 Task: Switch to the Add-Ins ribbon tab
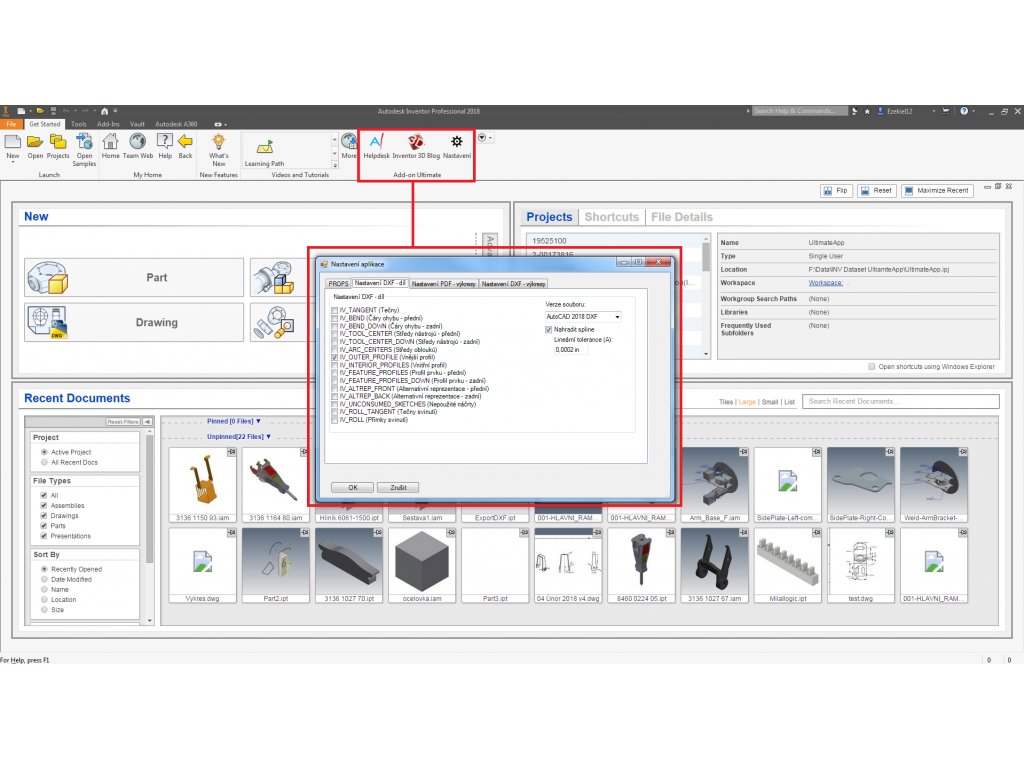tap(108, 124)
